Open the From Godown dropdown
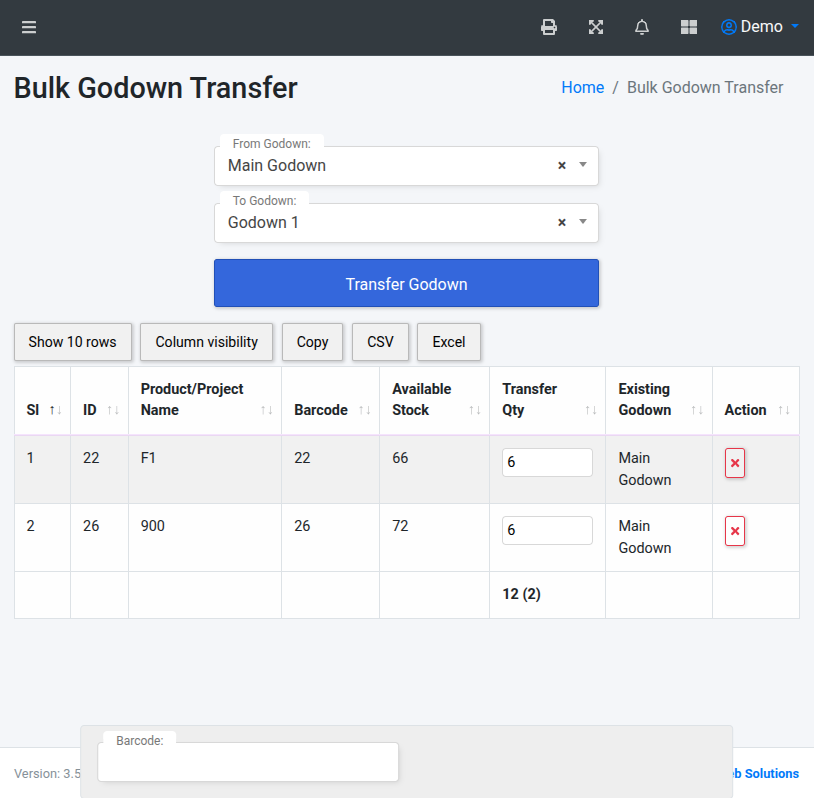This screenshot has height=798, width=814. [582, 165]
